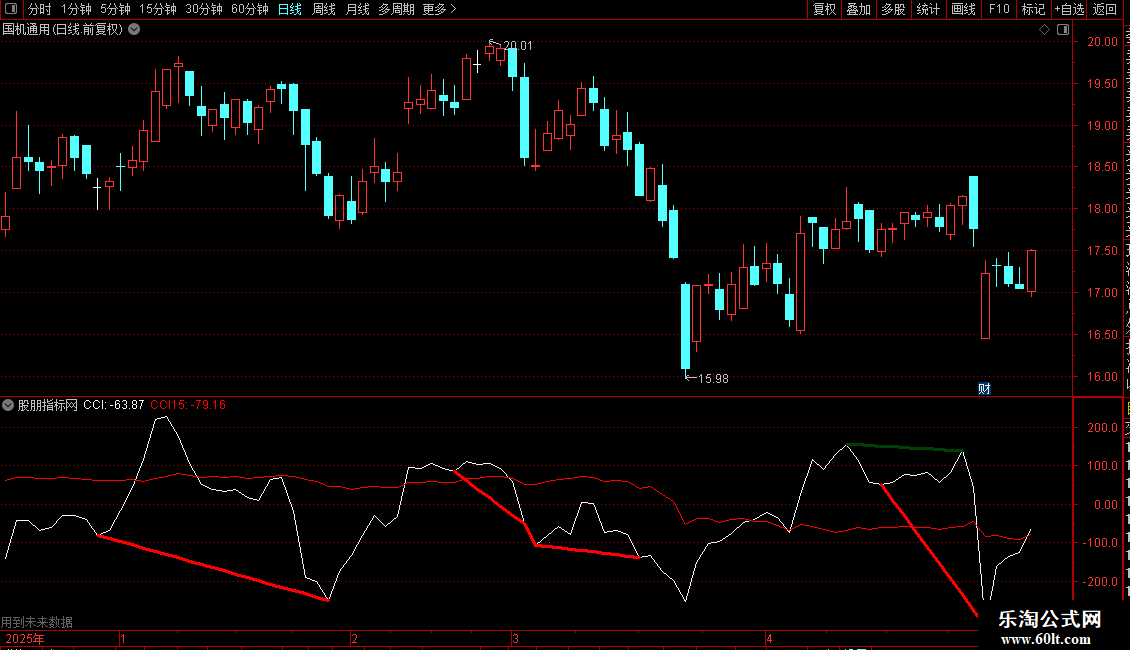Click the 复权 button
This screenshot has width=1130, height=650.
tap(824, 9)
